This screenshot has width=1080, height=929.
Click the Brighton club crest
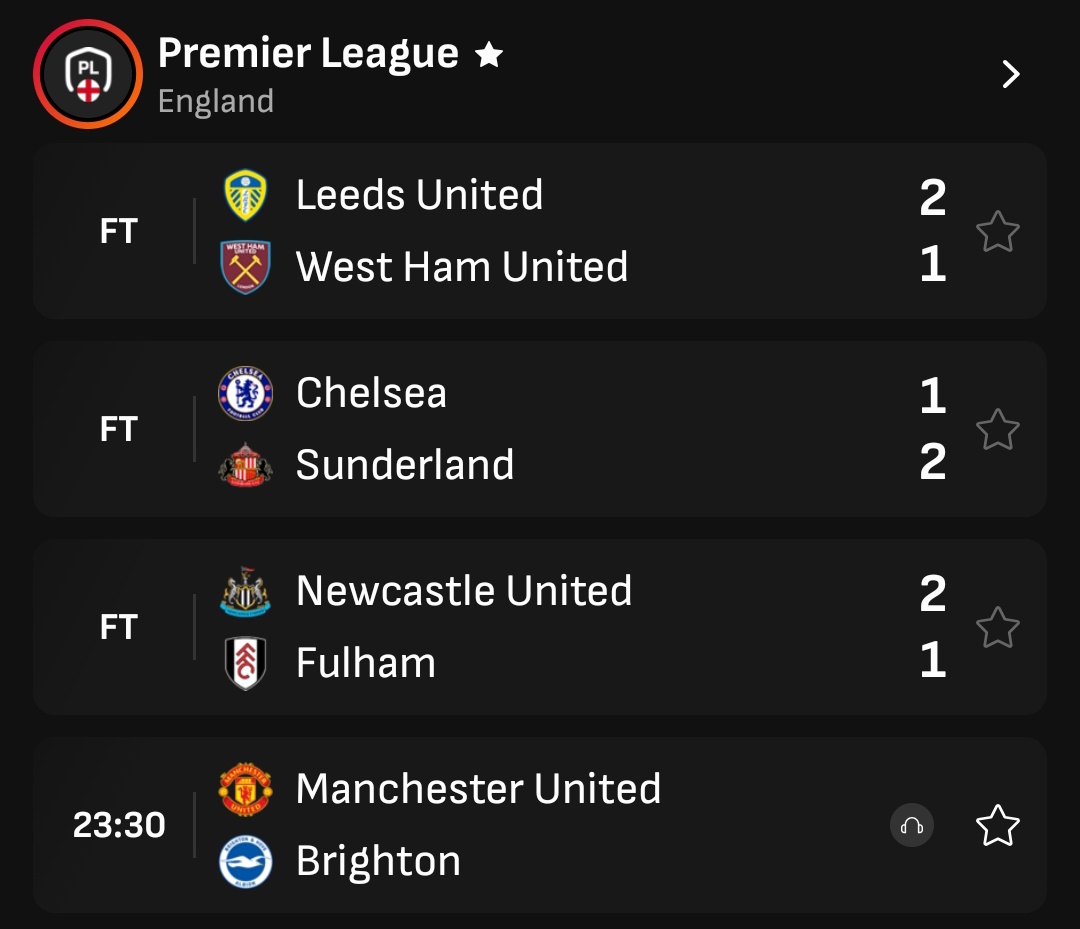click(x=245, y=861)
